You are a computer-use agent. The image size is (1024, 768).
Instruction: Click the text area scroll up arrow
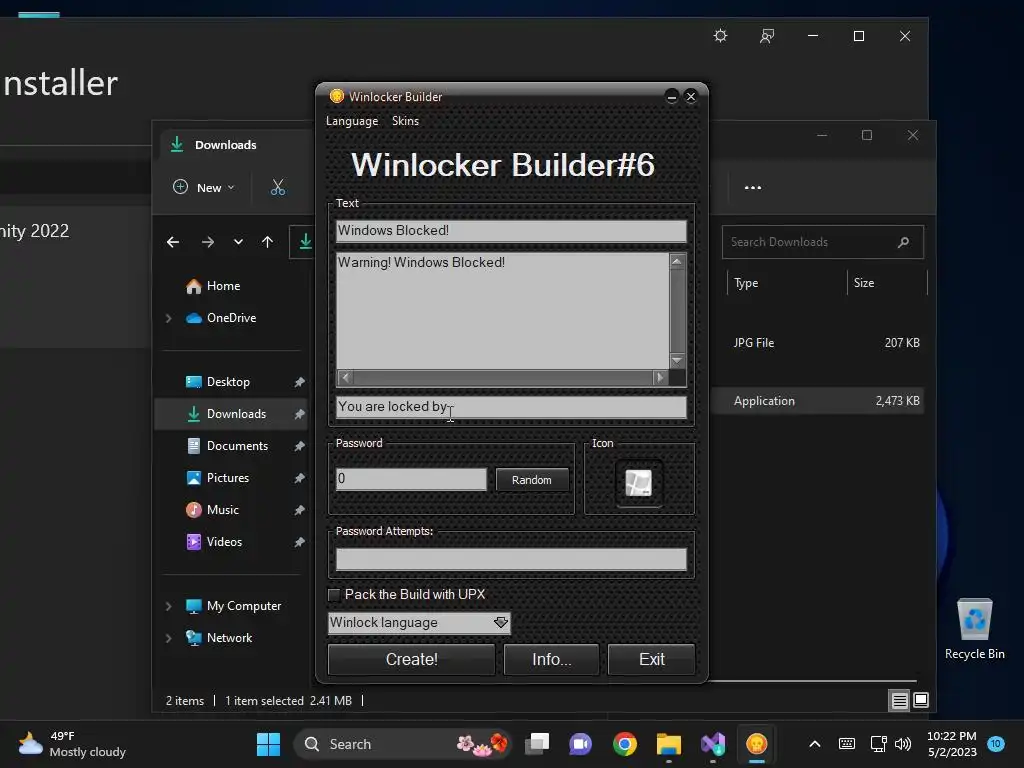coord(677,261)
